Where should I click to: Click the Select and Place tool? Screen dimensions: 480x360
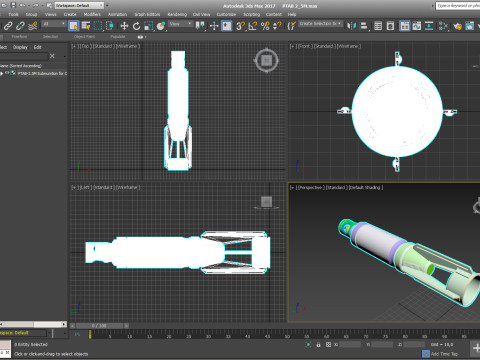[x=161, y=26]
